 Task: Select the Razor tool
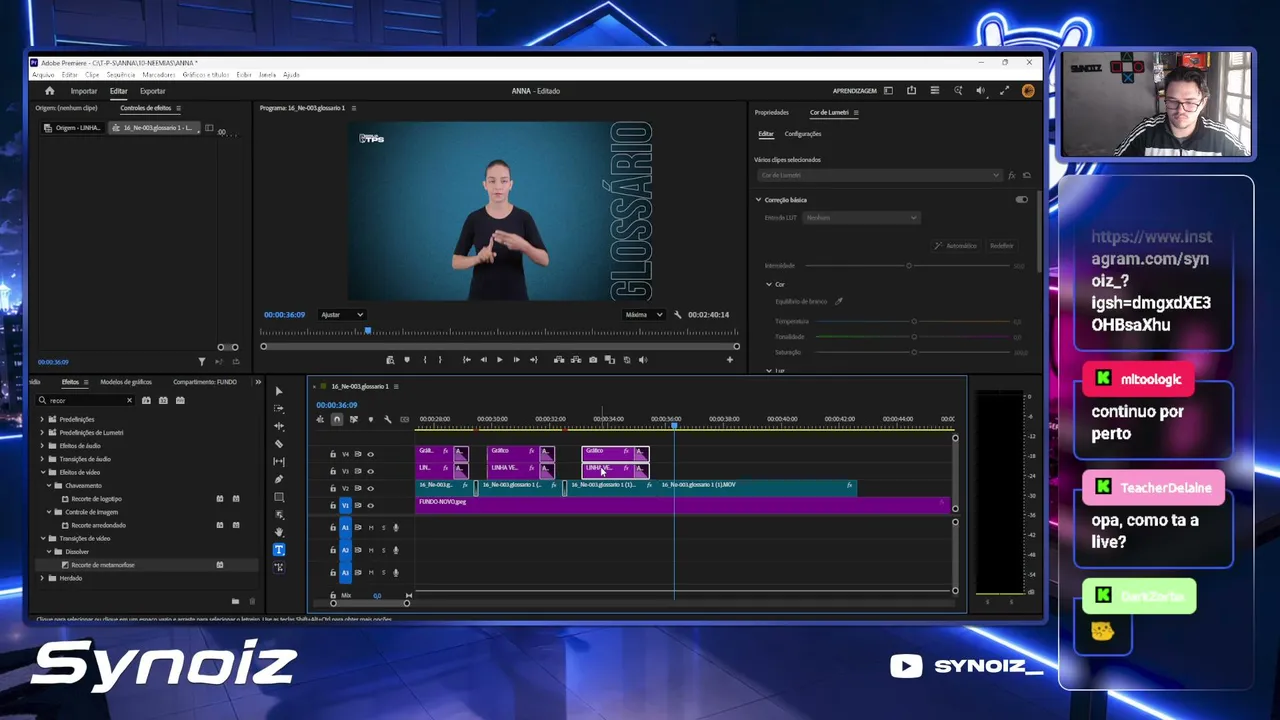[279, 444]
